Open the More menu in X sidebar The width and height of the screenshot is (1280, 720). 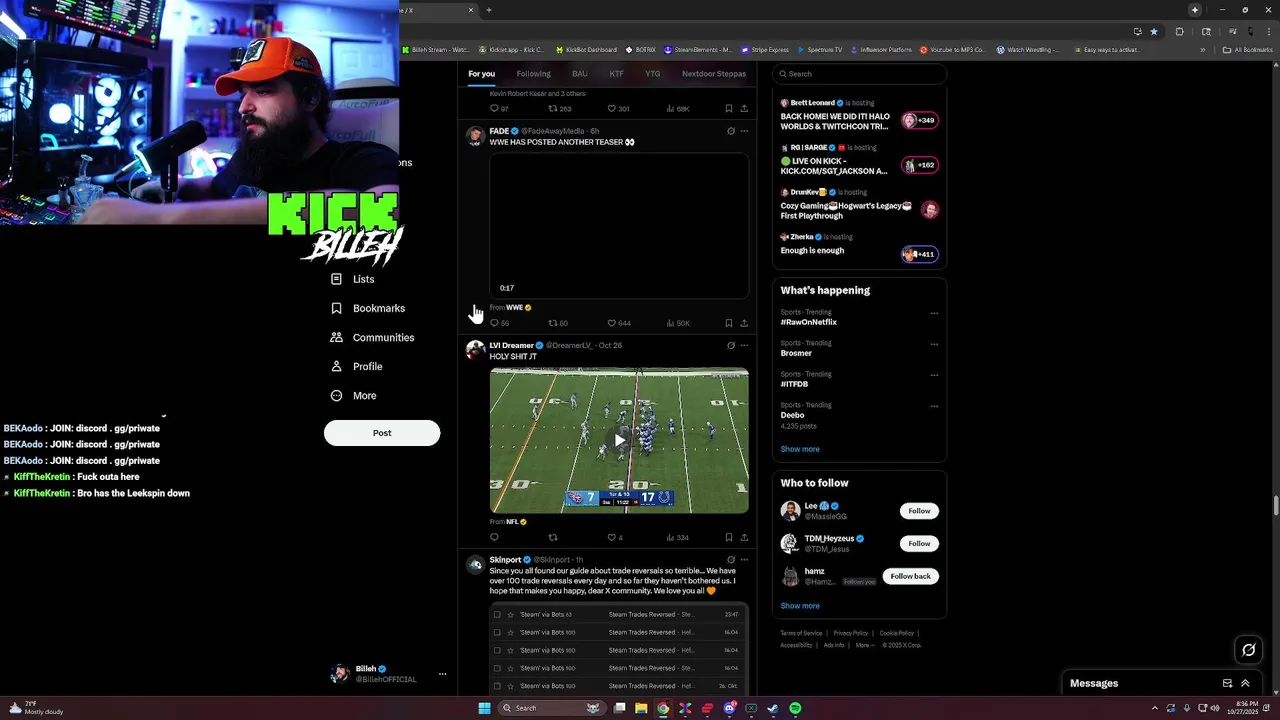tap(353, 395)
